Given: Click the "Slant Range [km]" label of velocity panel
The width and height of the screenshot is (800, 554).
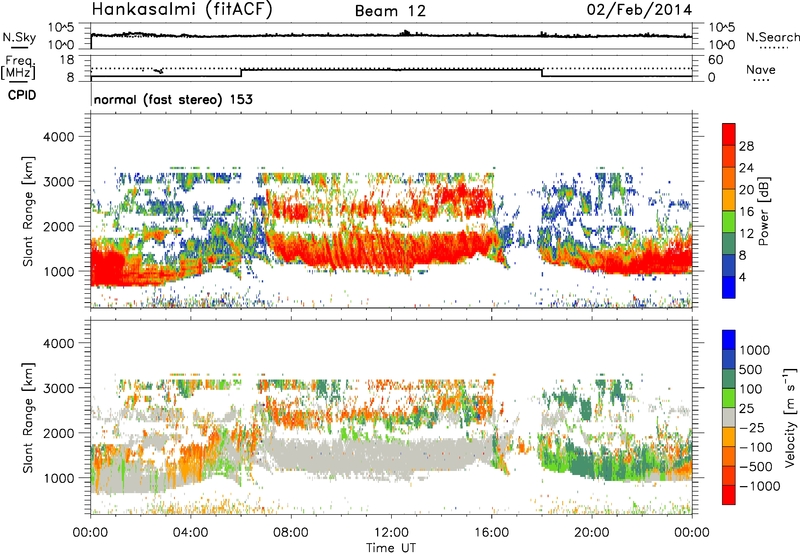Looking at the screenshot, I should tap(28, 418).
